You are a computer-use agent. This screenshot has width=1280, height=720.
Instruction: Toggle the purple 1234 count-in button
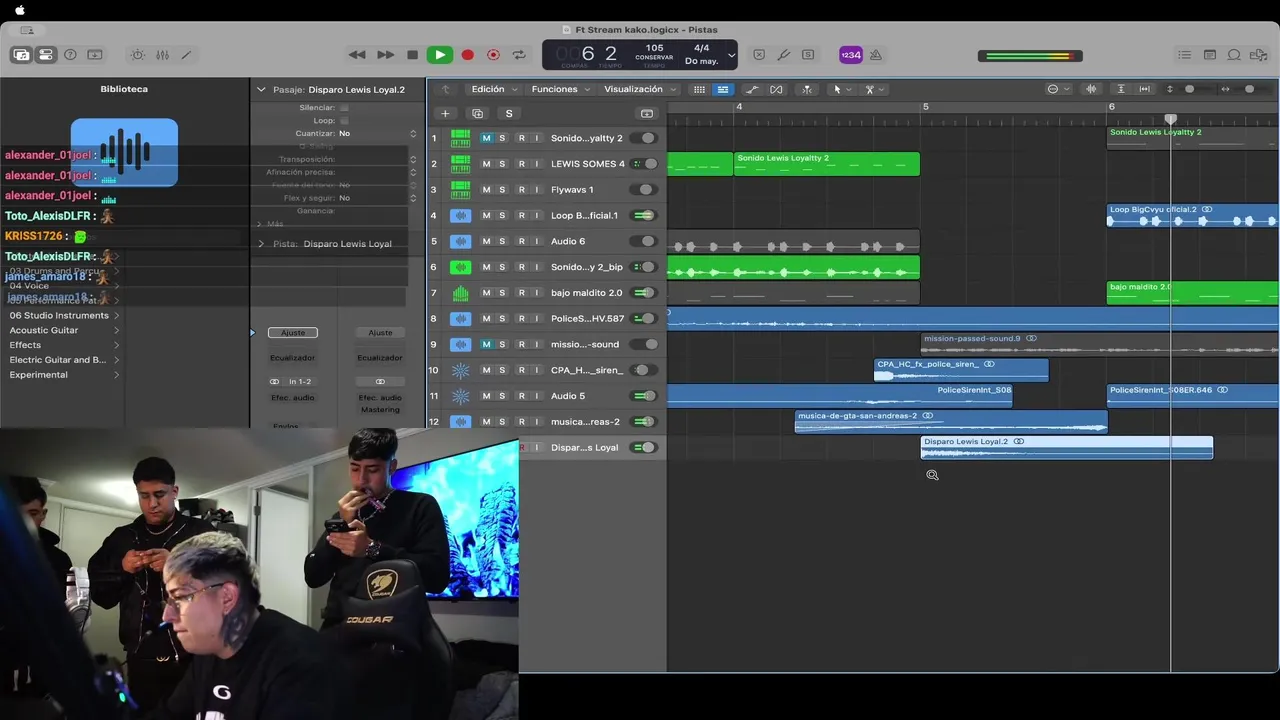[x=850, y=55]
